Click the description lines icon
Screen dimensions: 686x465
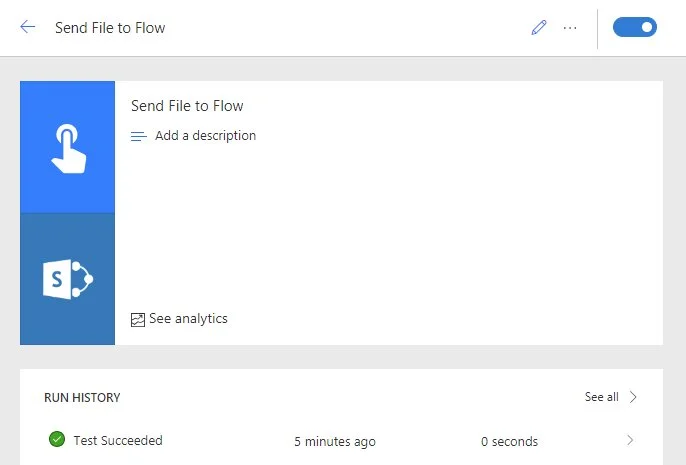point(139,136)
